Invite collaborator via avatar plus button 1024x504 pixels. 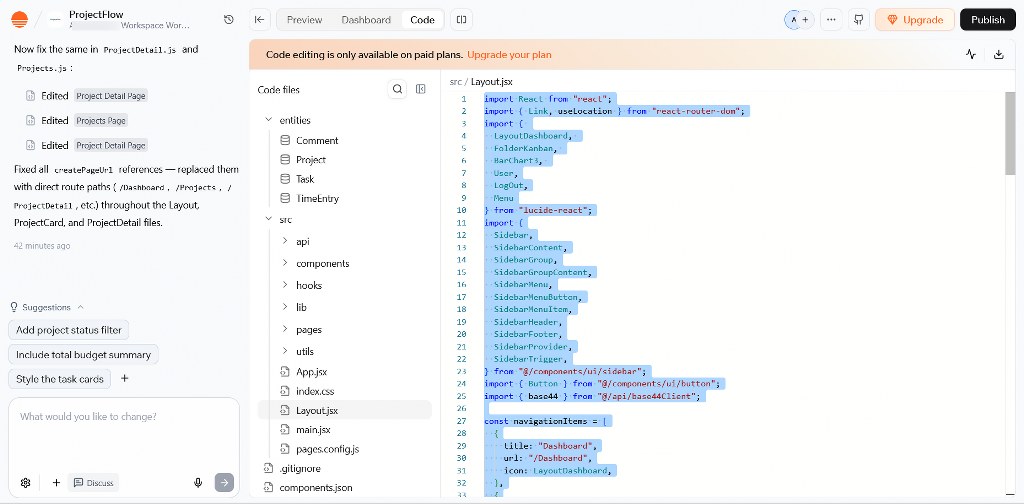point(805,20)
